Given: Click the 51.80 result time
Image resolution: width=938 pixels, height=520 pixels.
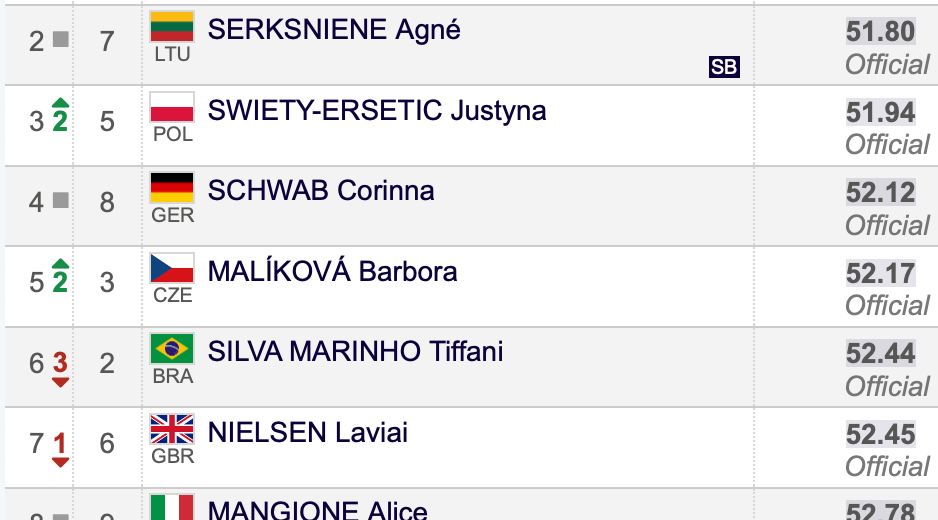Looking at the screenshot, I should click(880, 32).
